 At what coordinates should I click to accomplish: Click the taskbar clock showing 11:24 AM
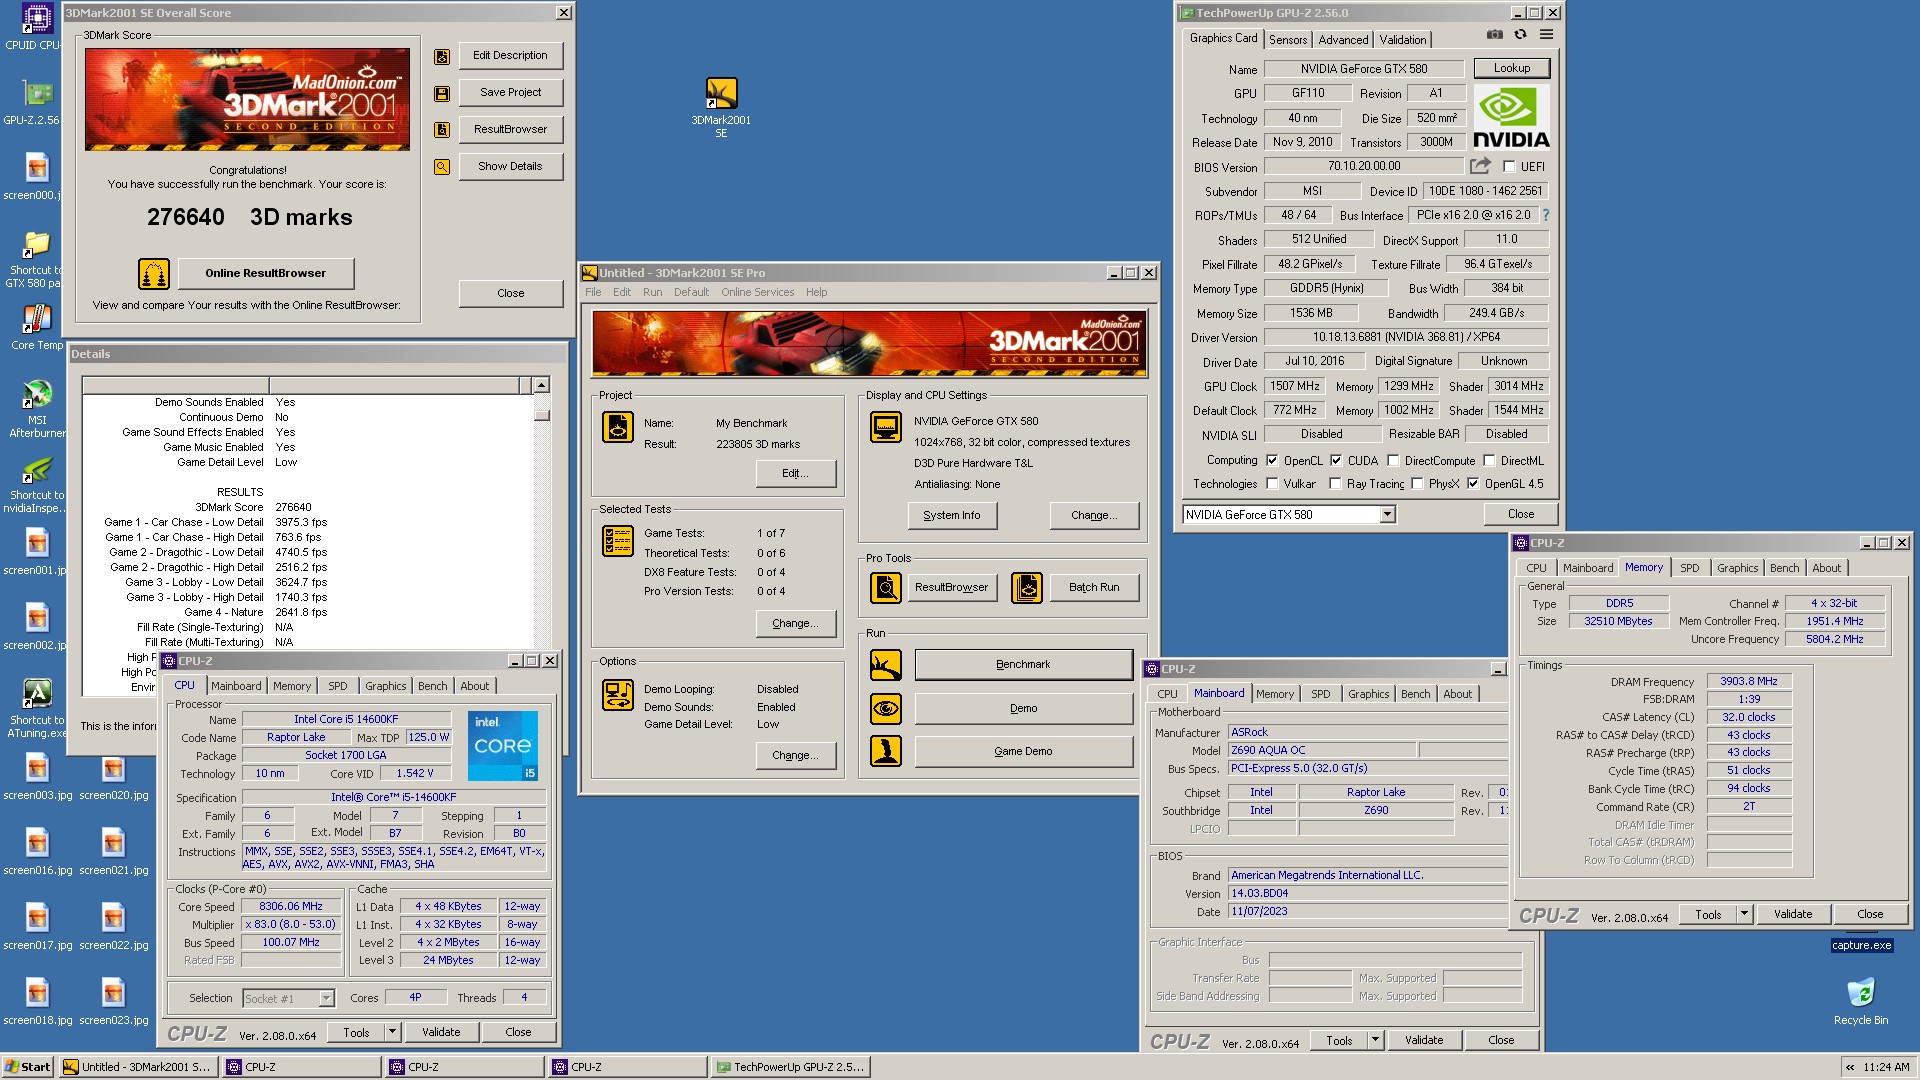[1886, 1067]
